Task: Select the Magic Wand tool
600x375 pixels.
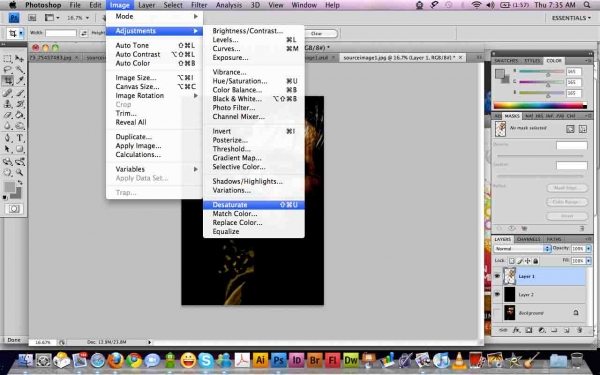Action: pos(20,70)
